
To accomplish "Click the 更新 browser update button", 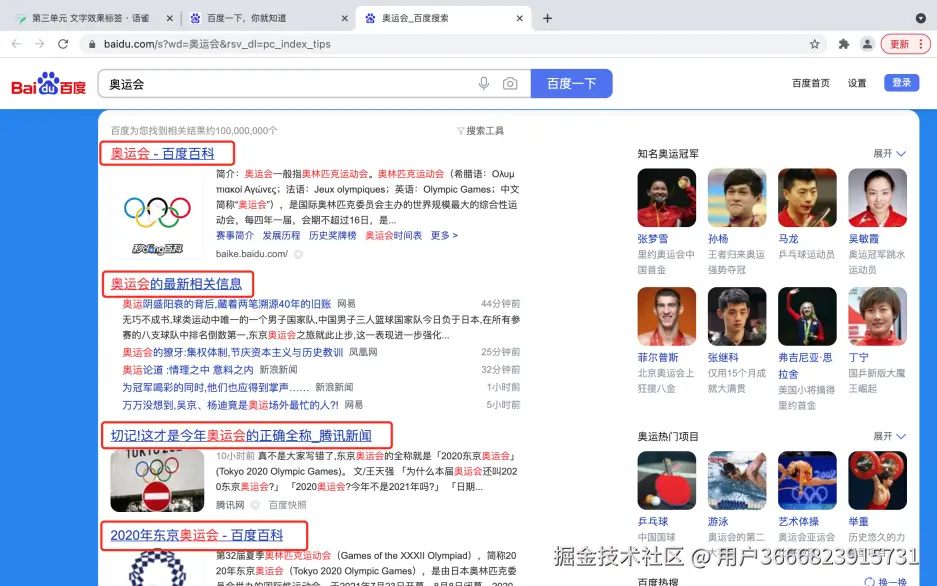I will pyautogui.click(x=899, y=44).
